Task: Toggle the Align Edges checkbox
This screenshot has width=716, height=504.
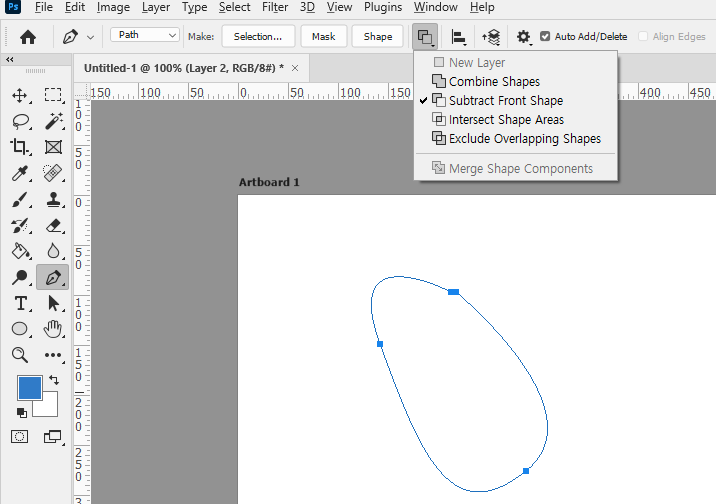Action: 643,36
